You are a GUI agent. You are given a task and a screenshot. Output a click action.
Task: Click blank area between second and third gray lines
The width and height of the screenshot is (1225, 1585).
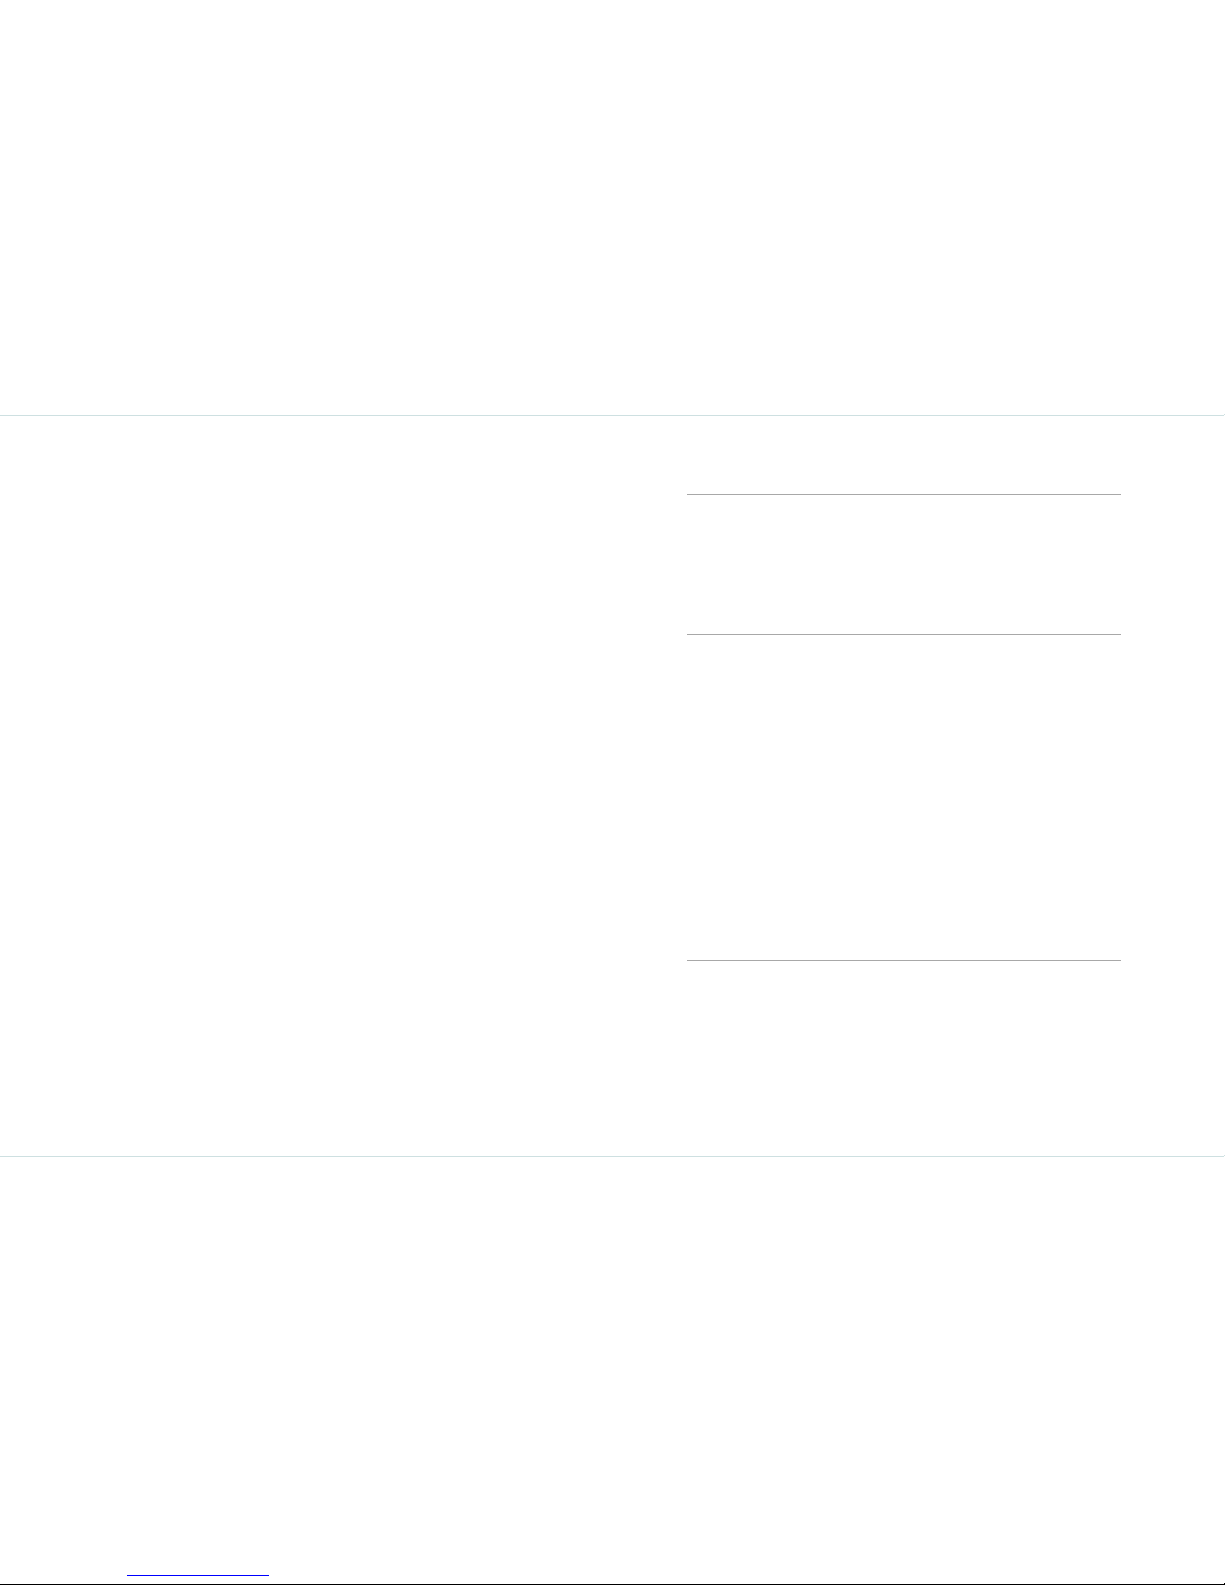[x=903, y=797]
